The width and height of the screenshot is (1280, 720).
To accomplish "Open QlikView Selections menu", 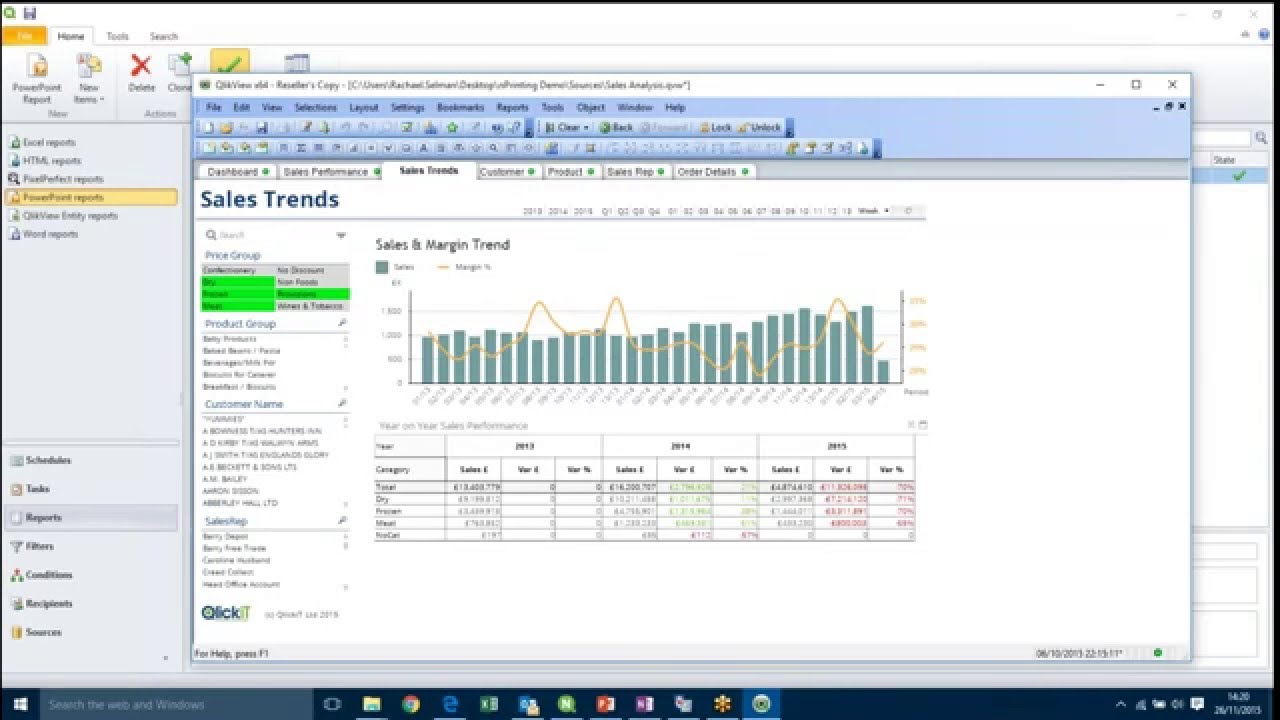I will tap(315, 107).
